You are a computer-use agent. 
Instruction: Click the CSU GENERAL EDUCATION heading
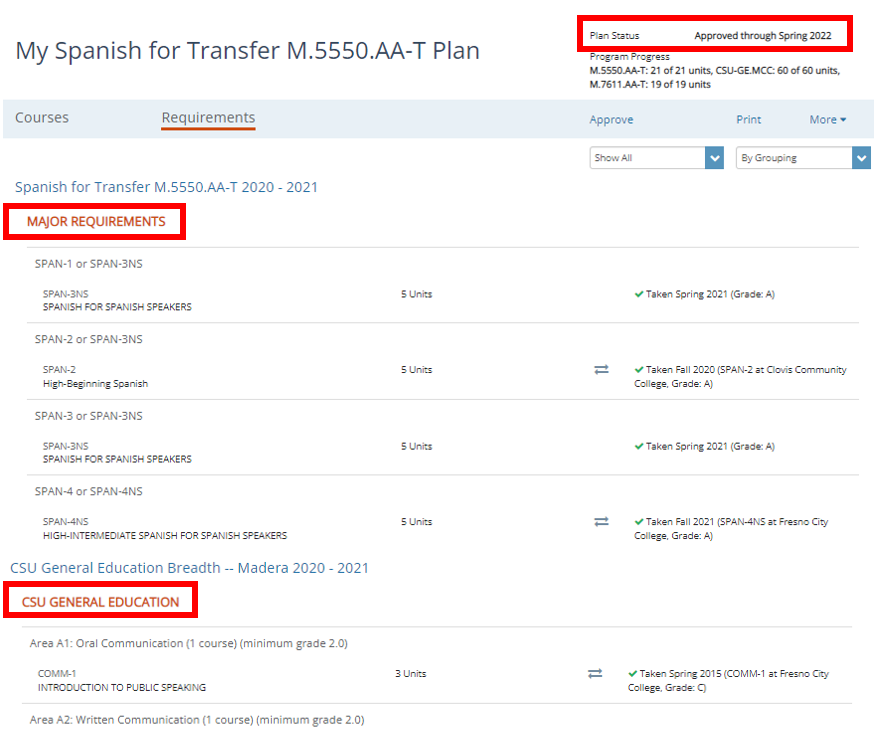(x=101, y=602)
